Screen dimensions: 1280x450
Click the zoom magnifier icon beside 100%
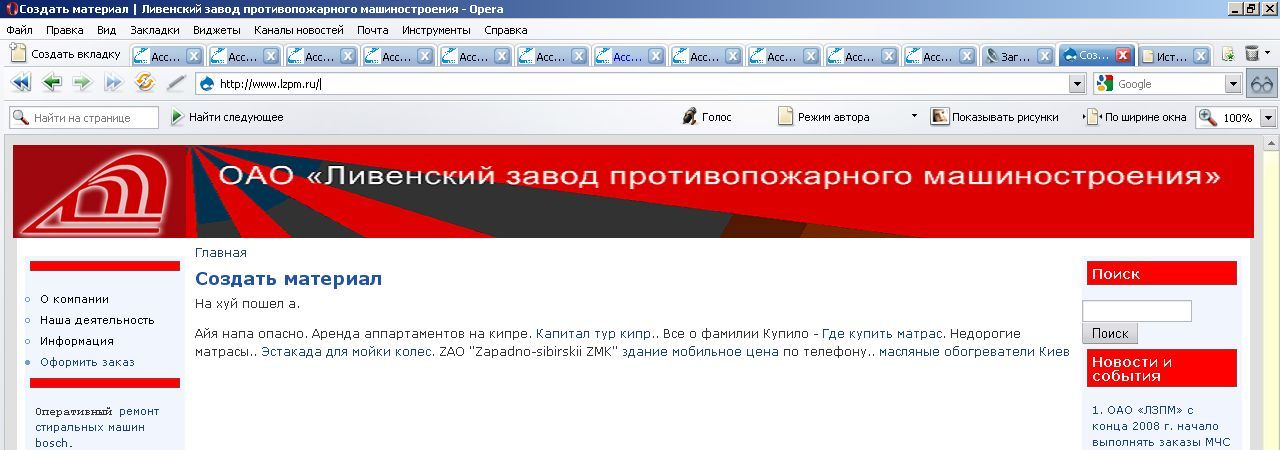tap(1208, 117)
